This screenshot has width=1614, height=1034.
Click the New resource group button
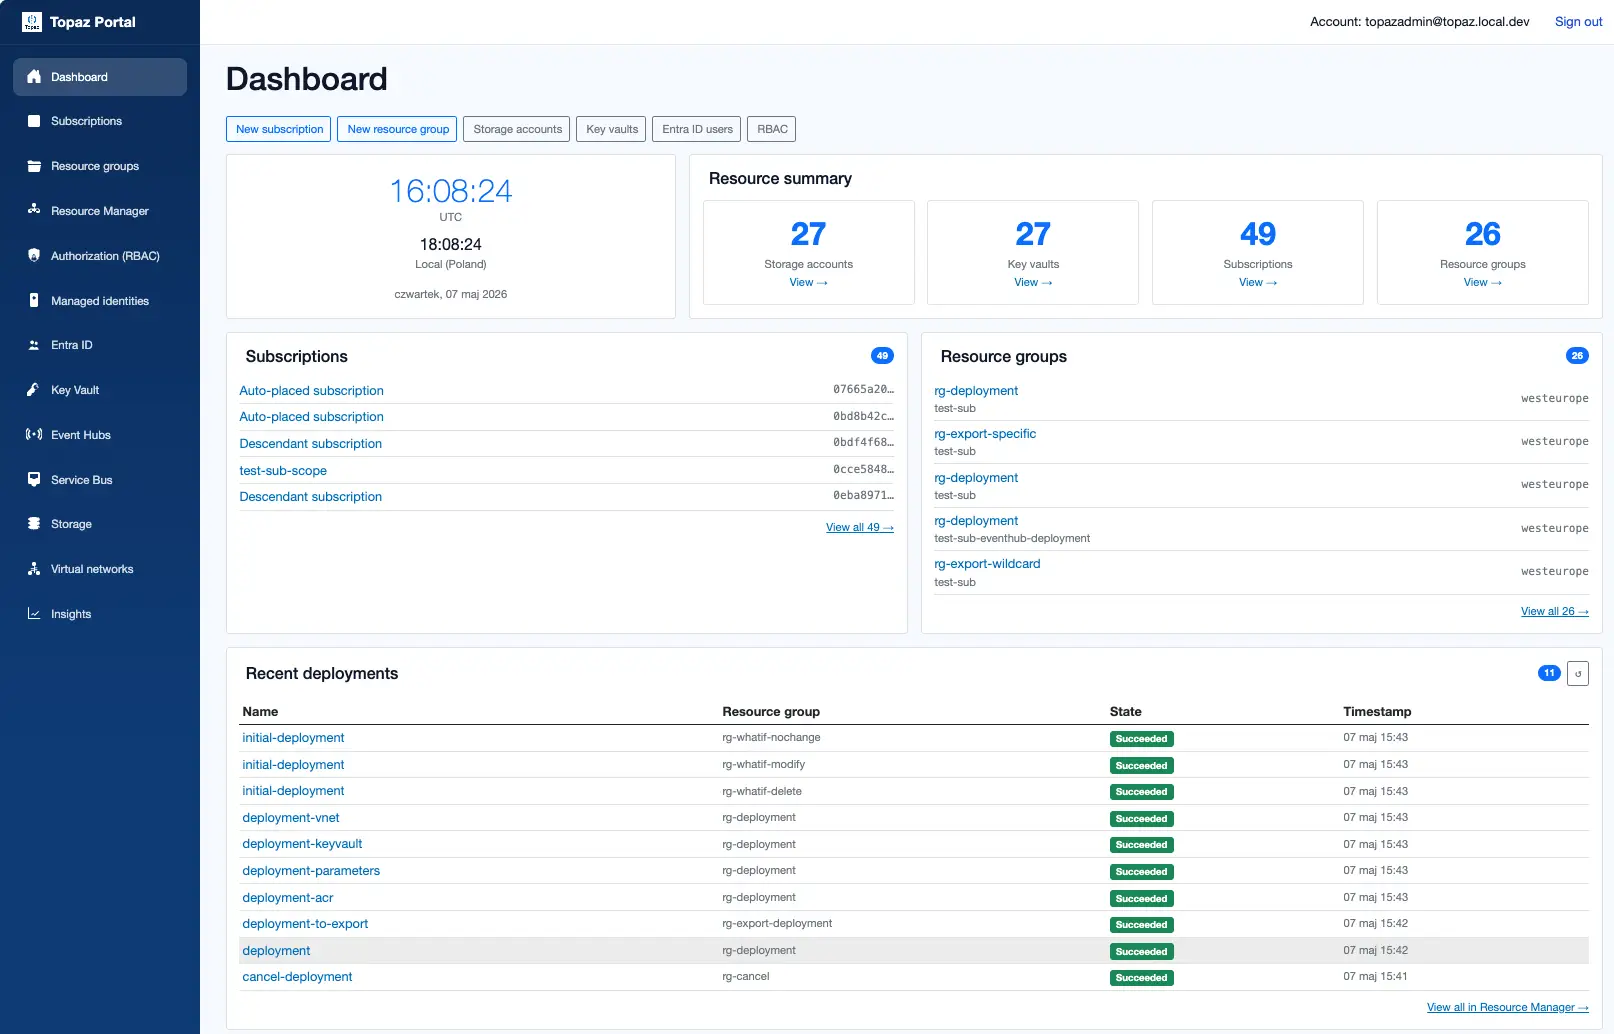[x=398, y=129]
